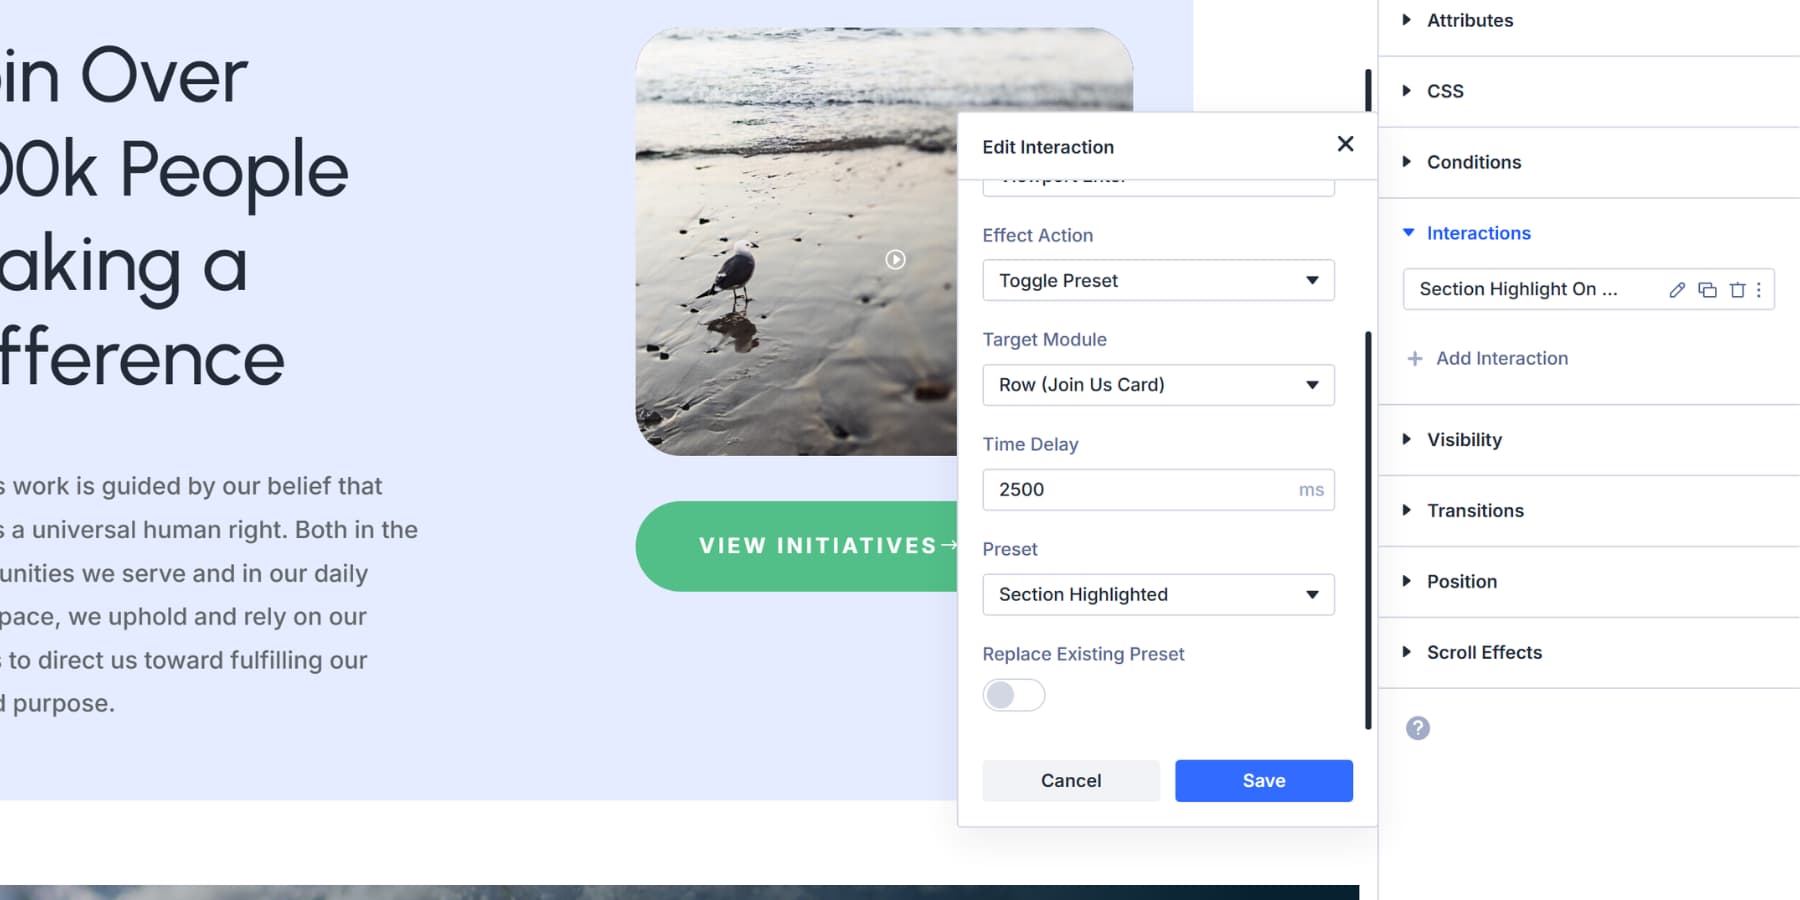Click the Cancel button

pyautogui.click(x=1070, y=780)
